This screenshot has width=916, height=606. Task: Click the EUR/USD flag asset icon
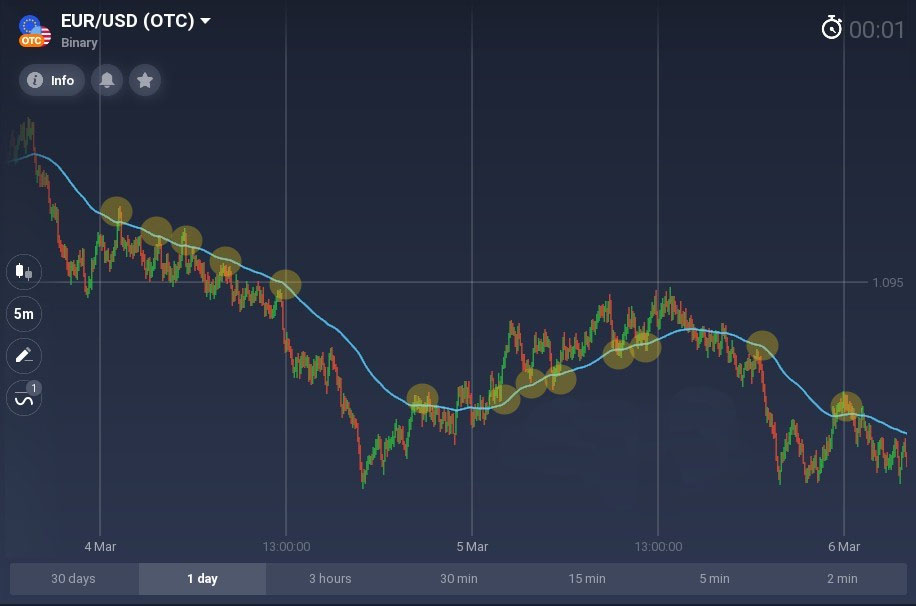[x=34, y=31]
